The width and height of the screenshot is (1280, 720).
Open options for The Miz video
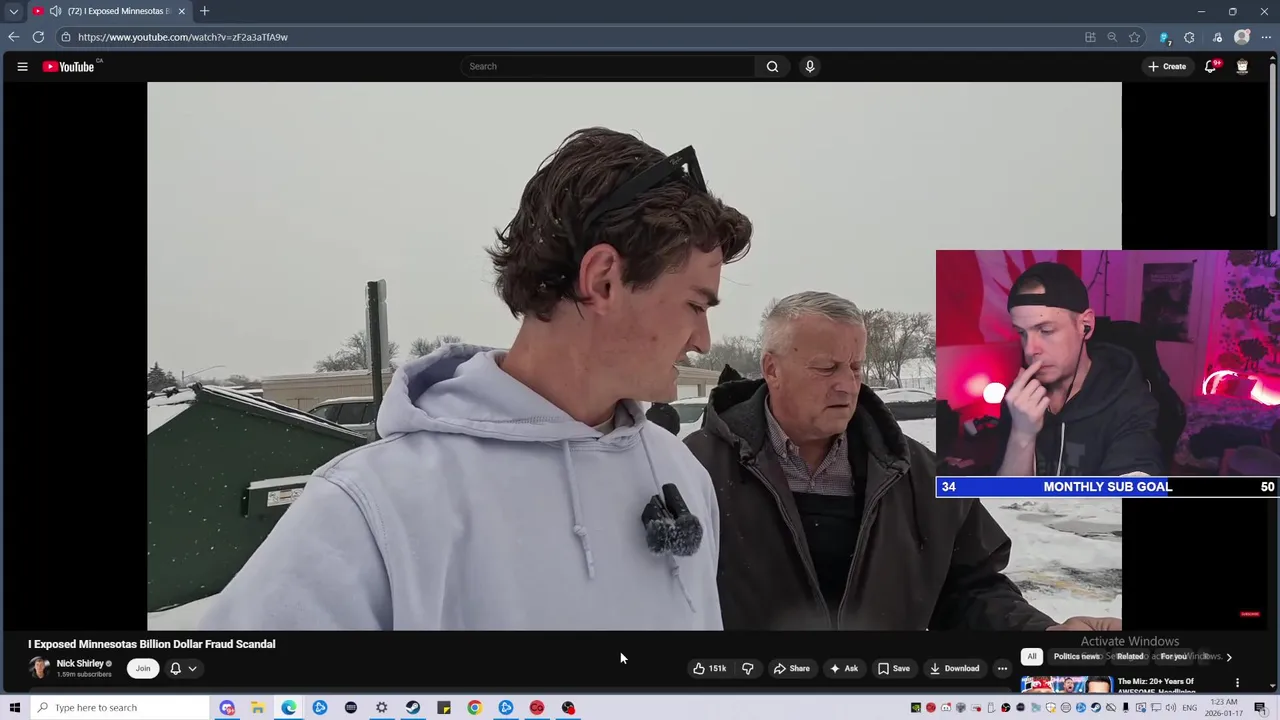tap(1237, 683)
